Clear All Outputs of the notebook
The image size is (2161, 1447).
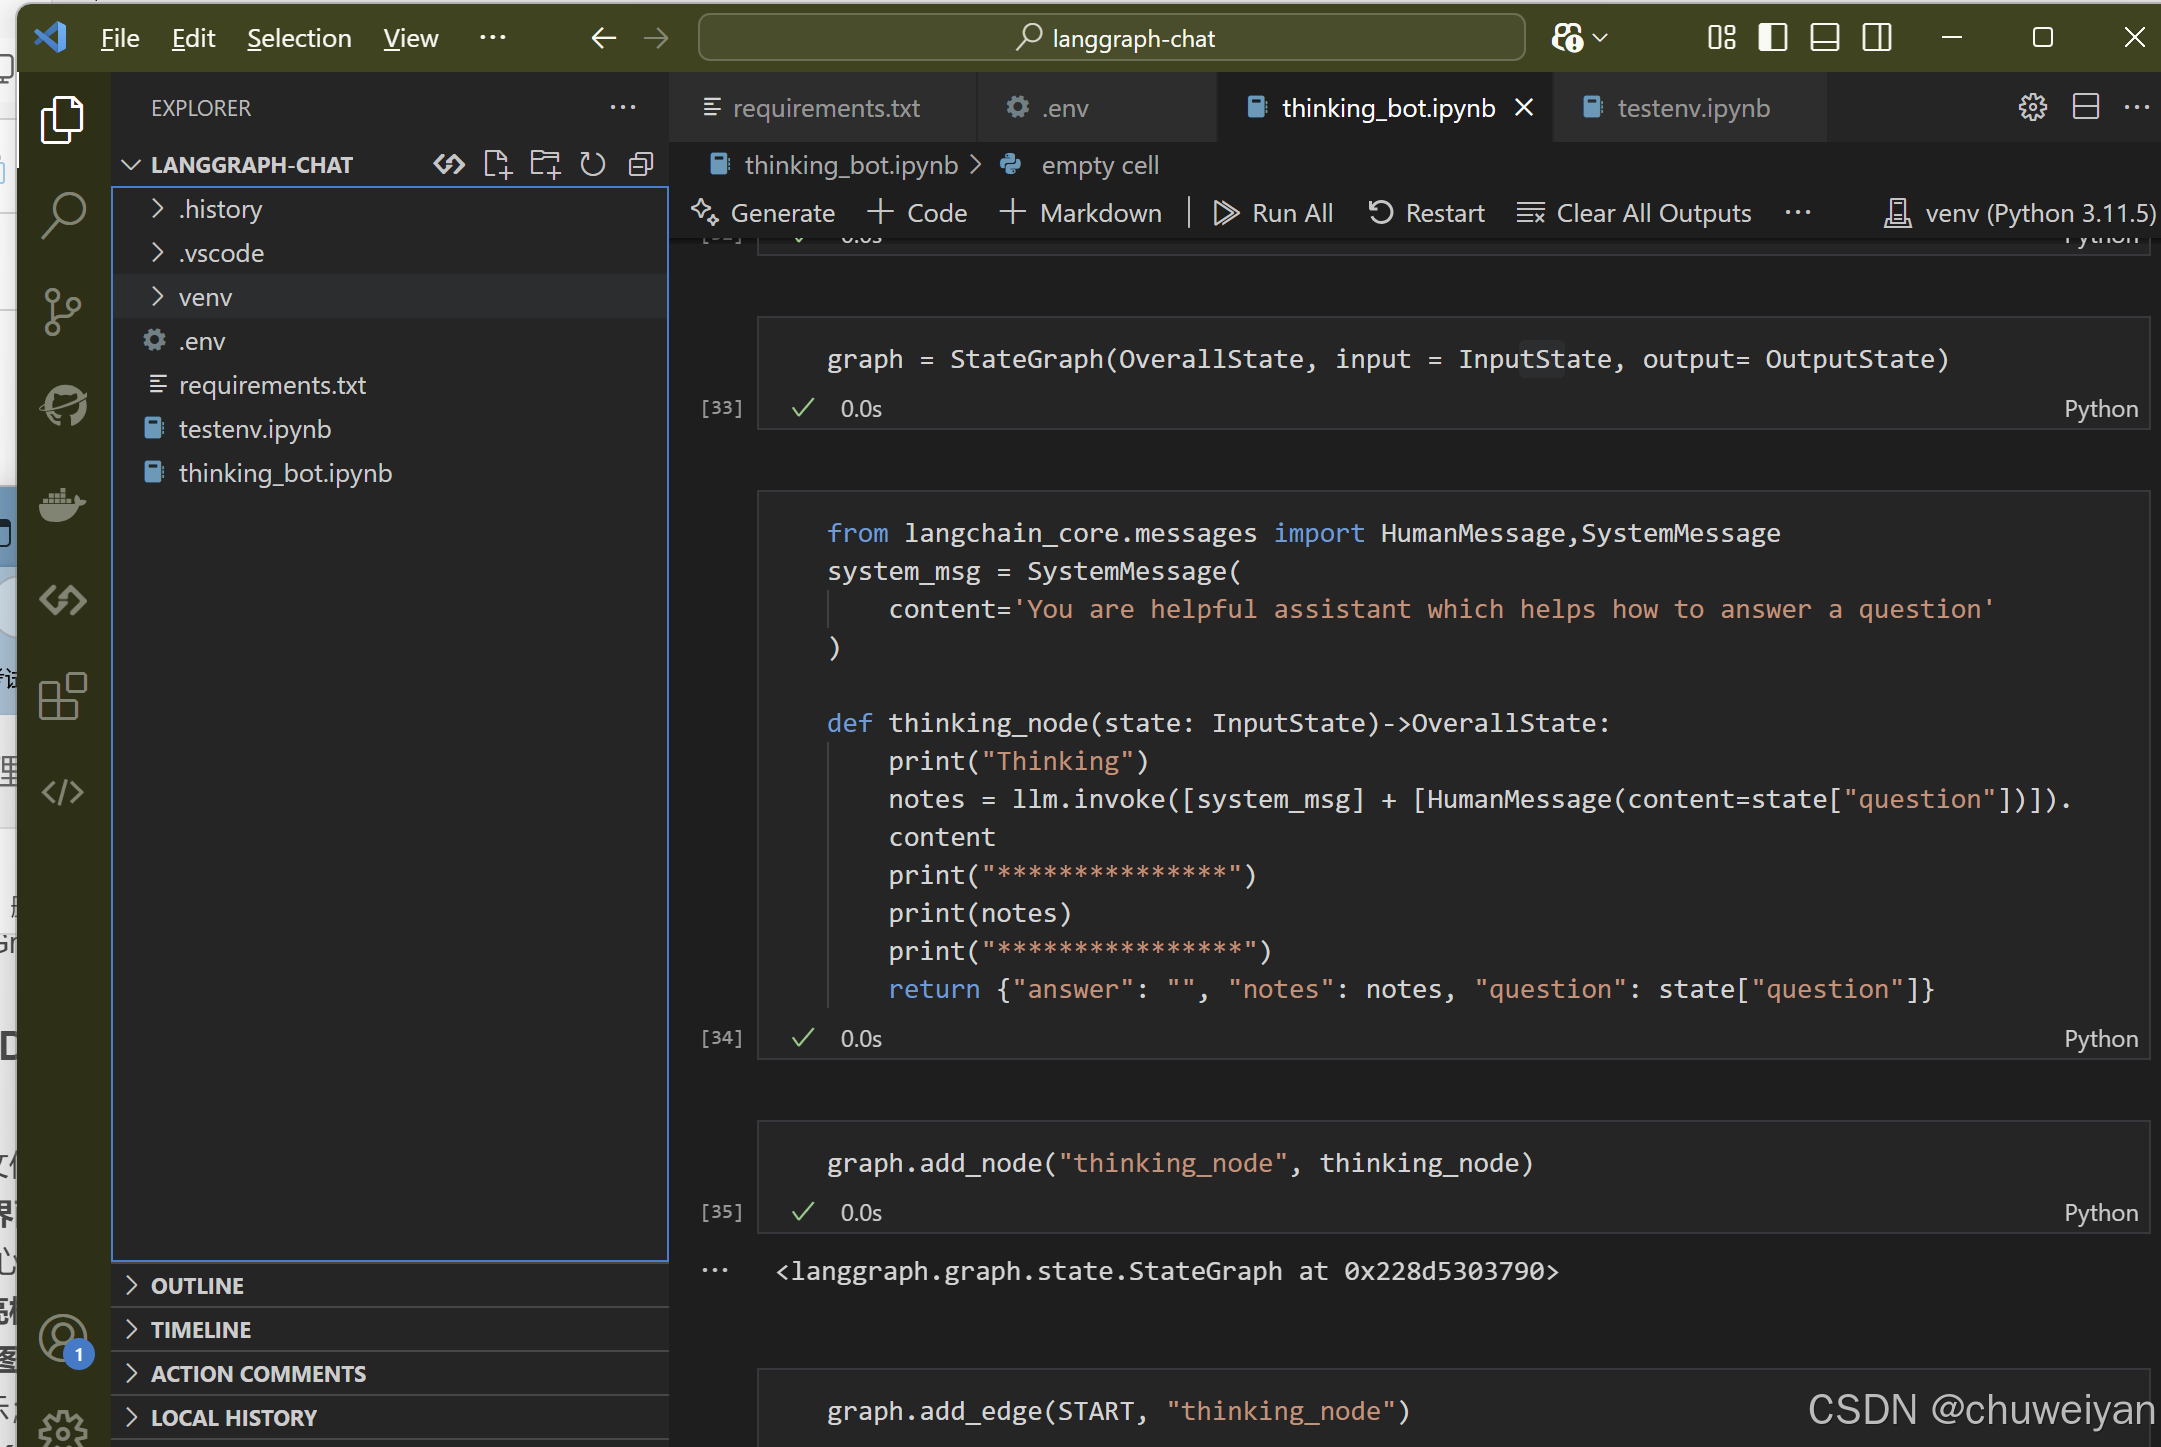point(1634,212)
